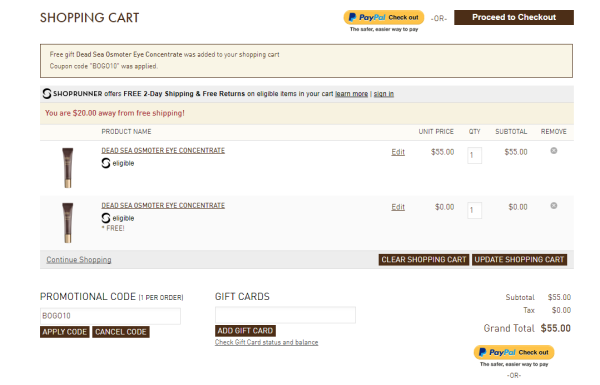Open the first product thumbnail image
Viewport: 600px width, 385px height.
pyautogui.click(x=68, y=168)
